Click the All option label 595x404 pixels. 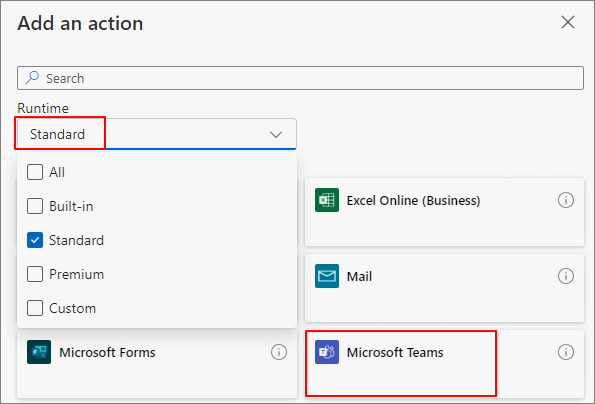(x=57, y=172)
